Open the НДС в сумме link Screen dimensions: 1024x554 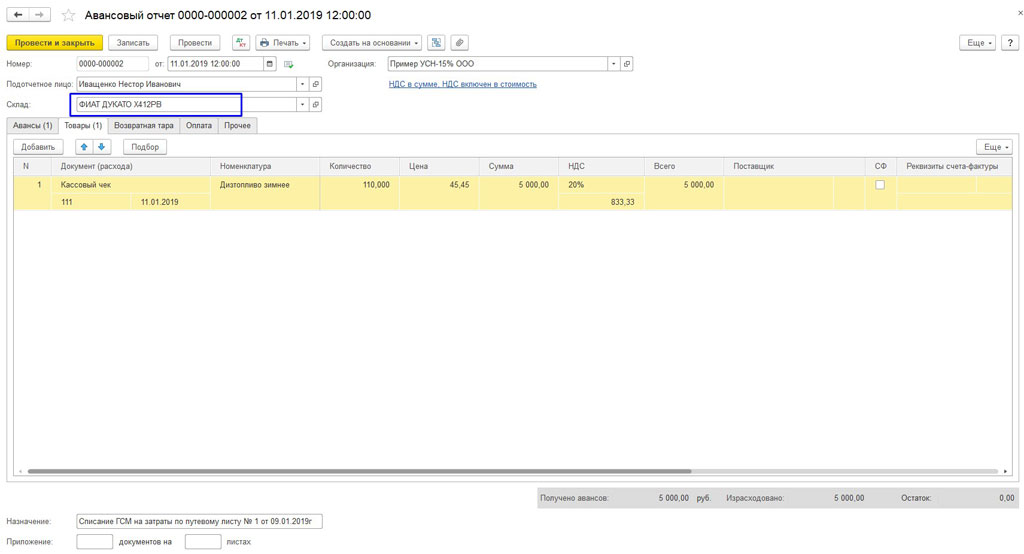click(x=462, y=84)
